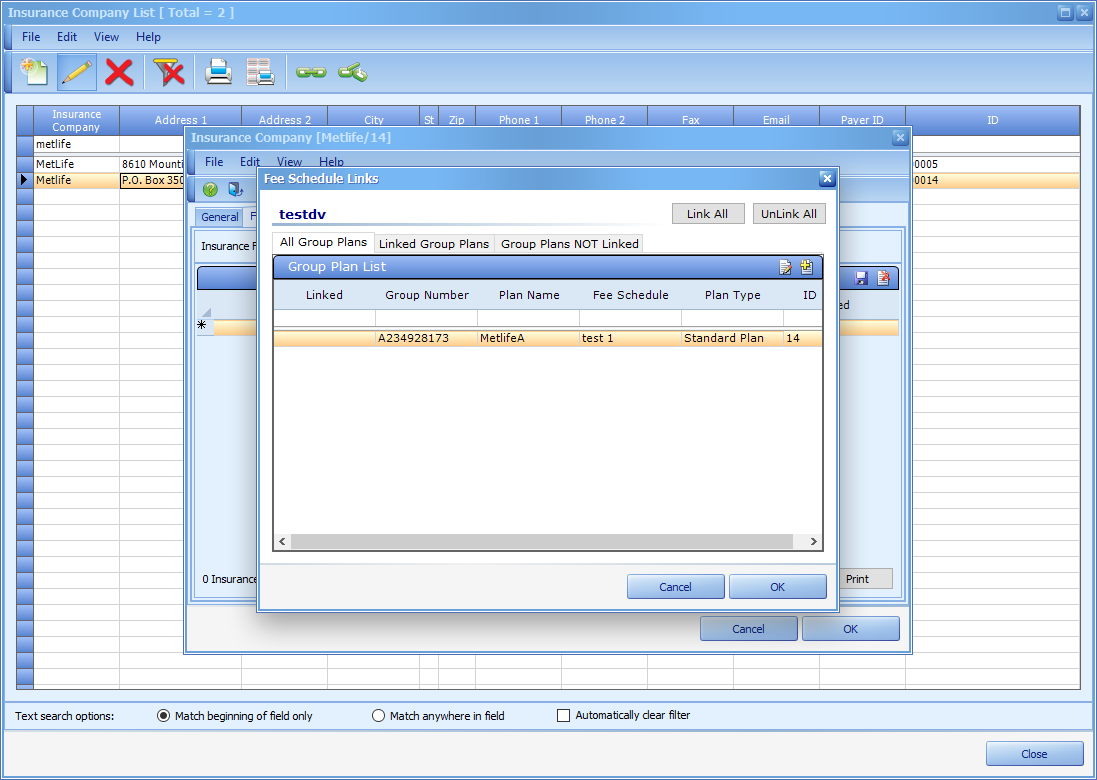Viewport: 1097px width, 780px height.
Task: Click Close button in Insurance Company List window
Action: coord(1034,753)
